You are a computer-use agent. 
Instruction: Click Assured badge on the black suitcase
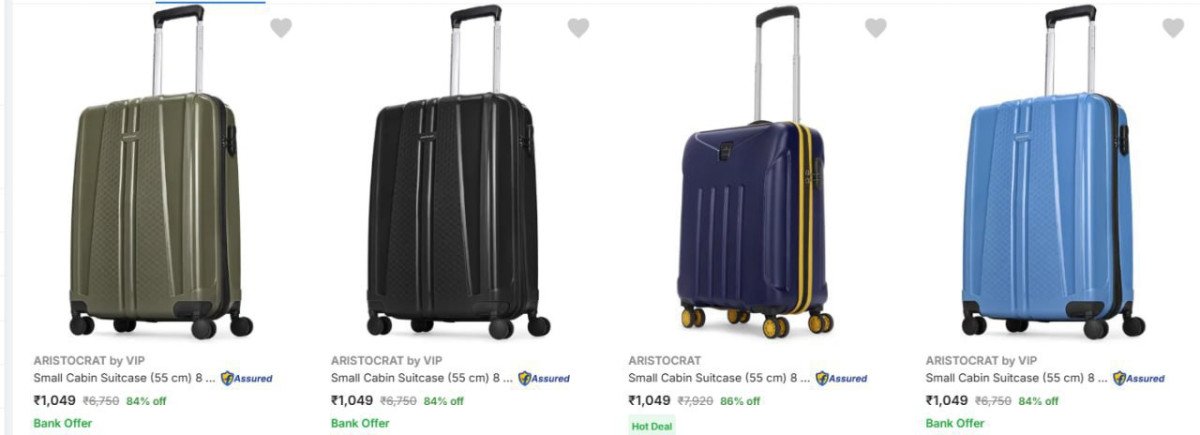pyautogui.click(x=544, y=378)
